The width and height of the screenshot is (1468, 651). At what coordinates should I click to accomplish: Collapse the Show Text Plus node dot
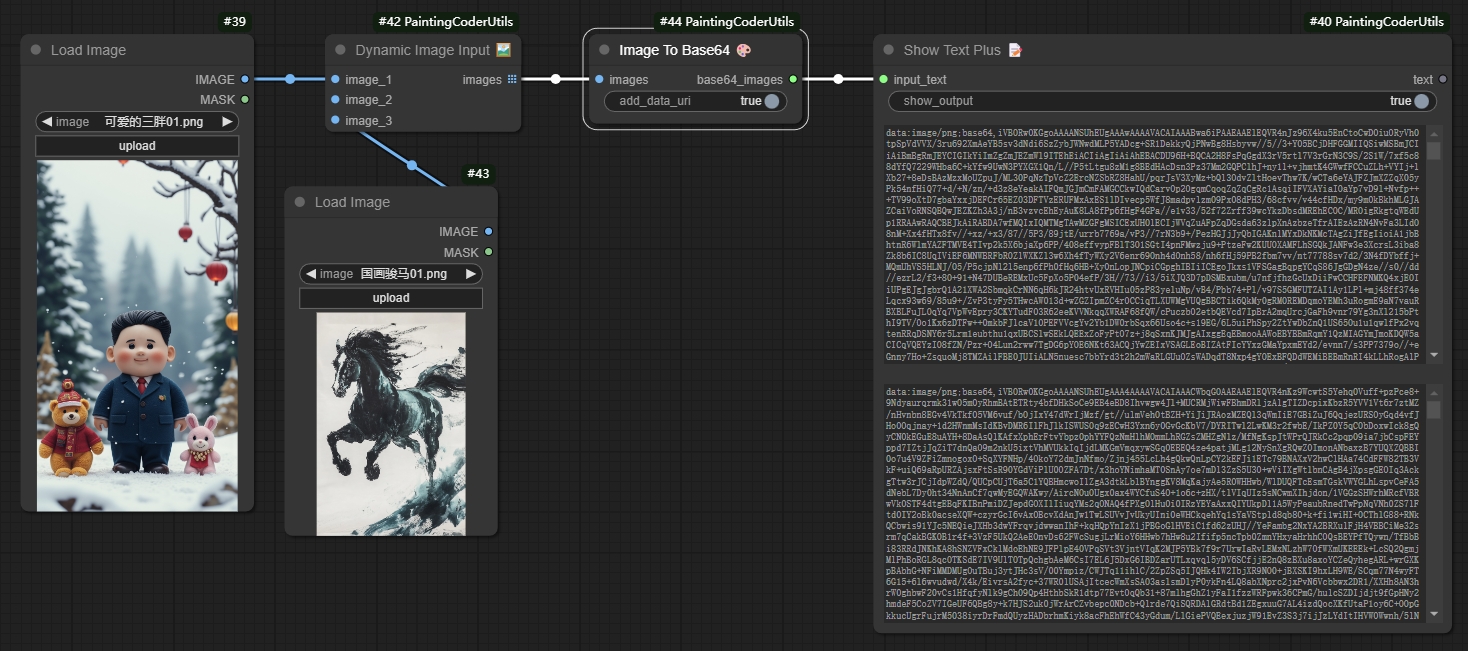click(889, 50)
